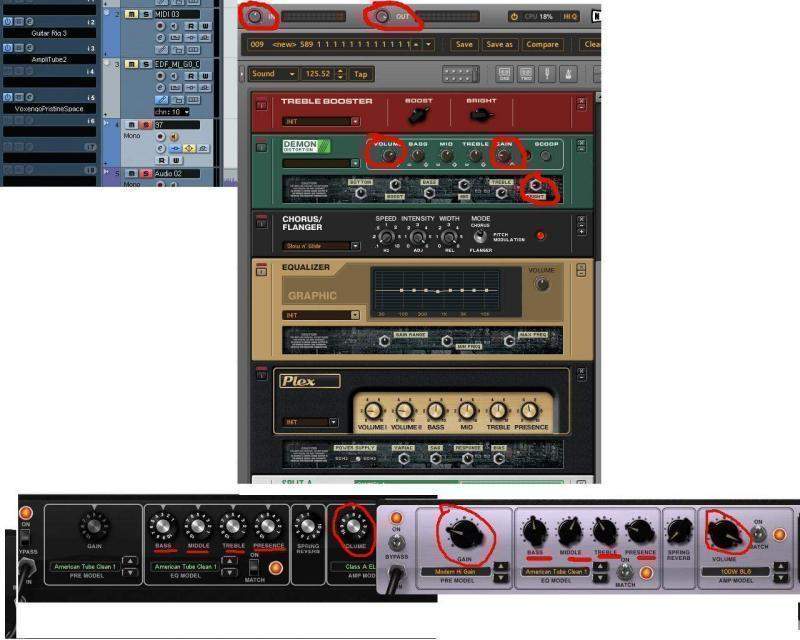
Task: Open the chn: 10 channel dropdown
Action: click(172, 112)
